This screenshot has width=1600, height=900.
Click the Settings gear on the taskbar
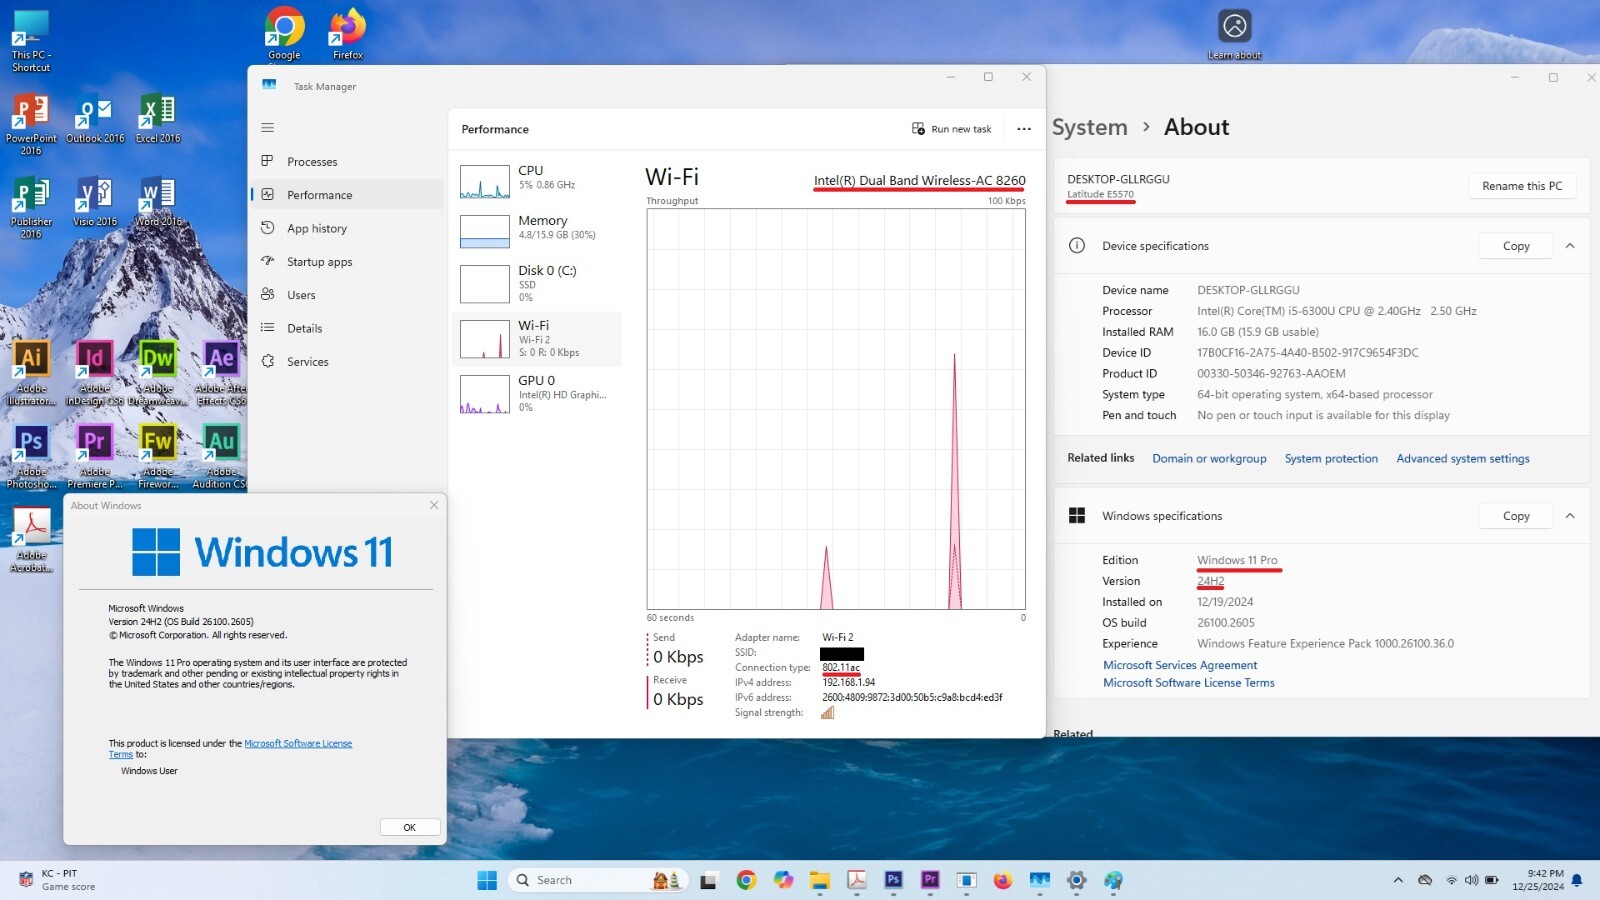coord(1076,880)
